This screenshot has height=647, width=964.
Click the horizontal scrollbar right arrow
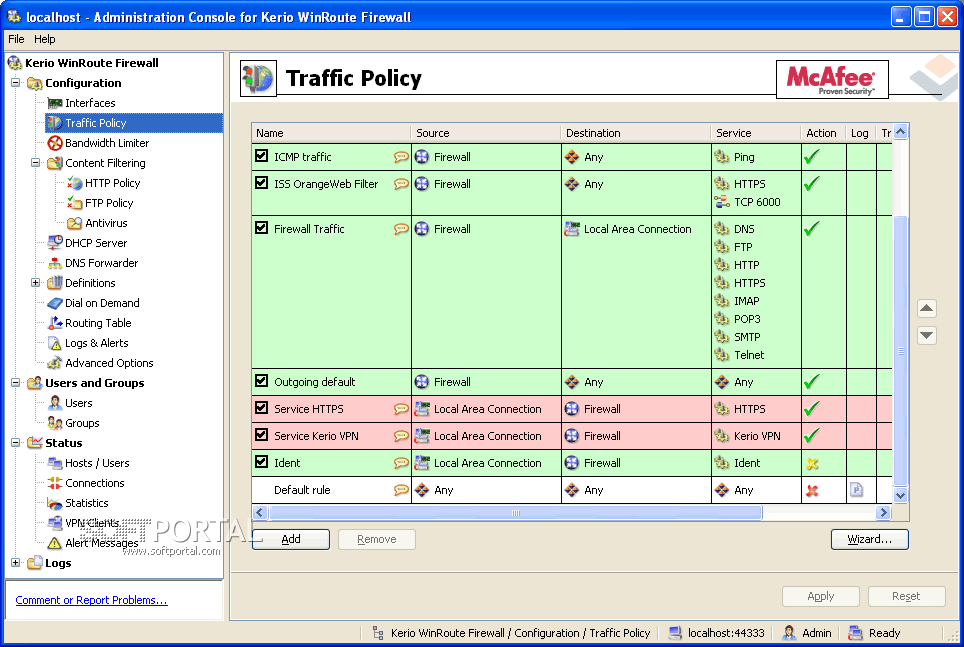coord(884,512)
